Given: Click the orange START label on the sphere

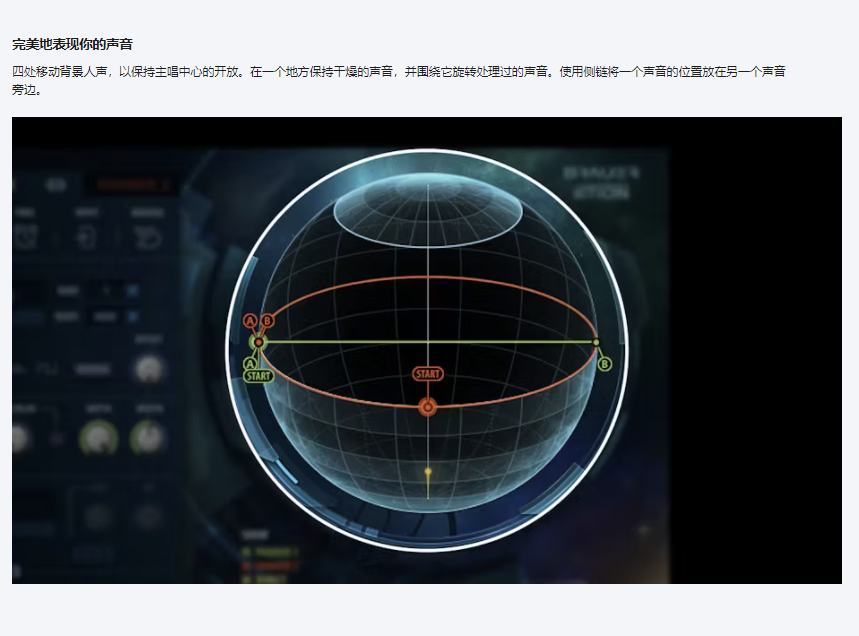Looking at the screenshot, I should click(x=428, y=374).
